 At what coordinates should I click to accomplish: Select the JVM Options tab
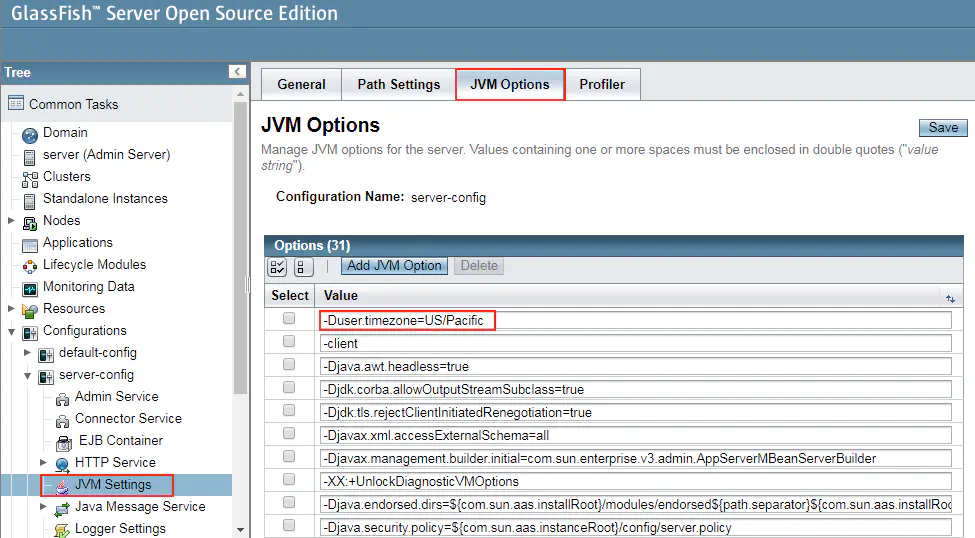tap(510, 85)
